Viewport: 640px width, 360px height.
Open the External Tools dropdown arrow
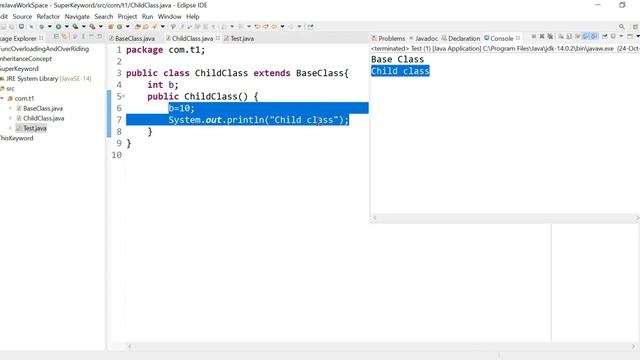[100, 27]
